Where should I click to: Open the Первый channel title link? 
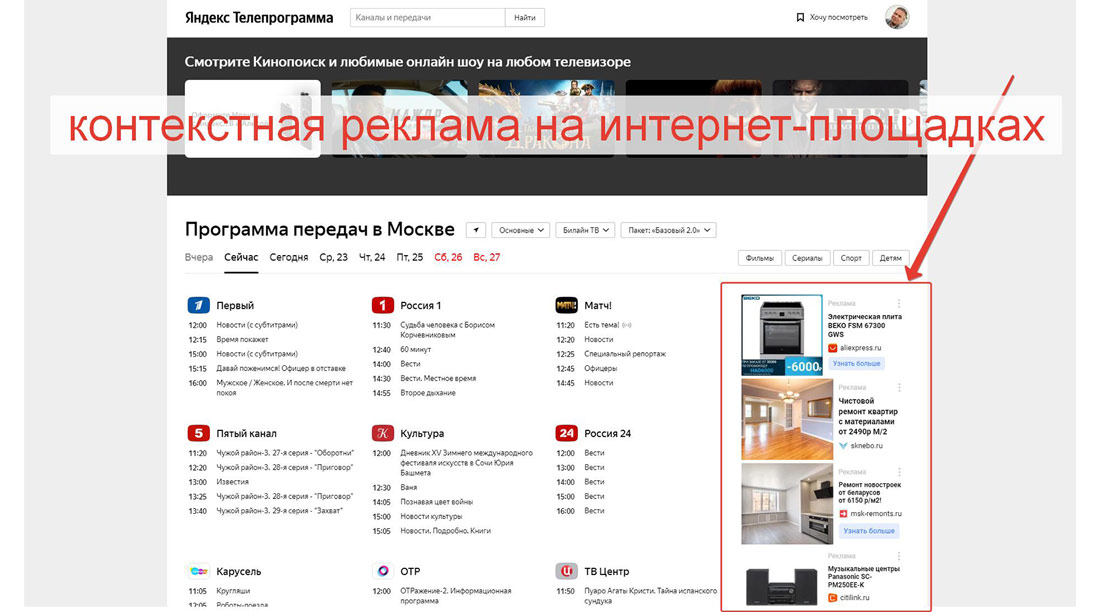[235, 306]
